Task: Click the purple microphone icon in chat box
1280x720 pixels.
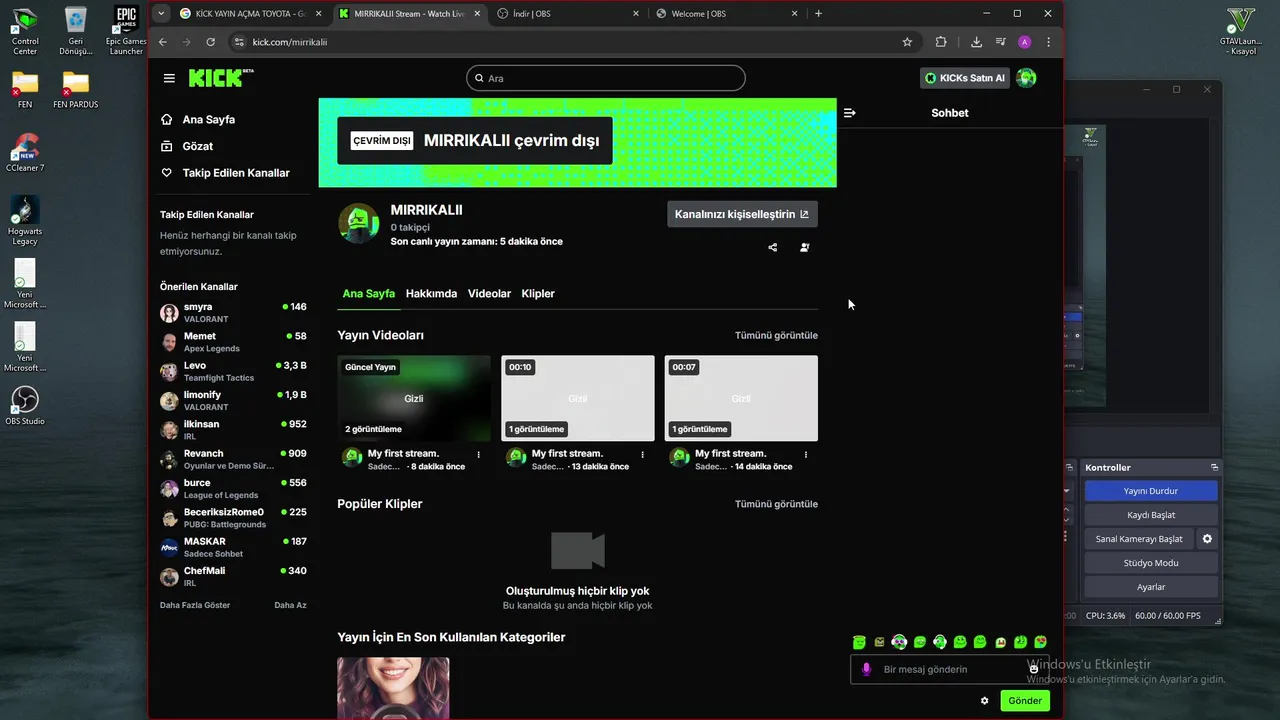Action: coord(867,669)
